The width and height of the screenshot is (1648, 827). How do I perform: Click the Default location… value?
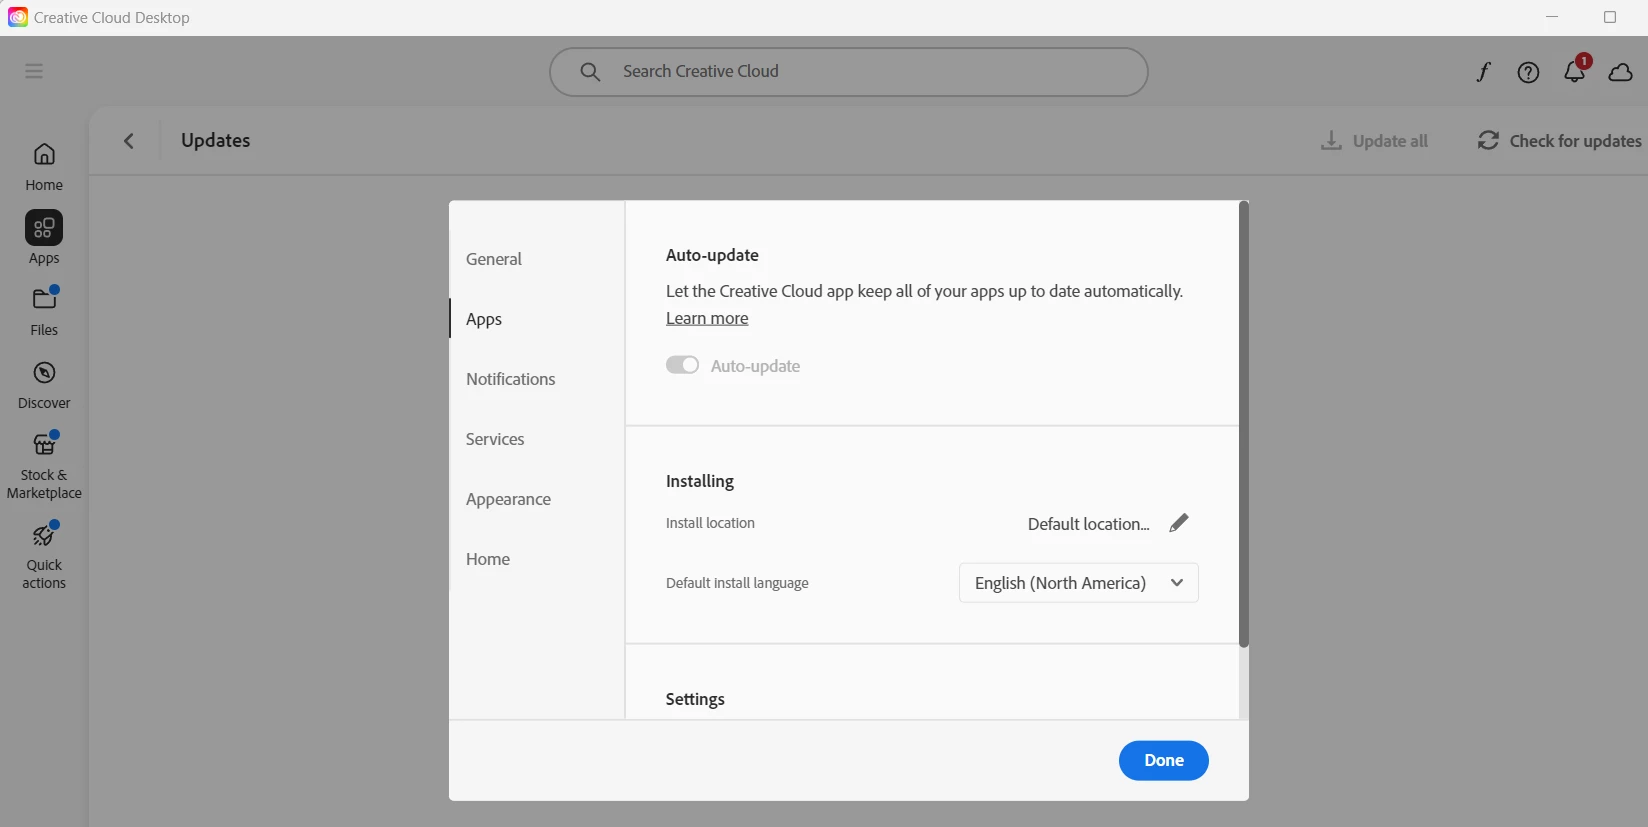pyautogui.click(x=1088, y=524)
